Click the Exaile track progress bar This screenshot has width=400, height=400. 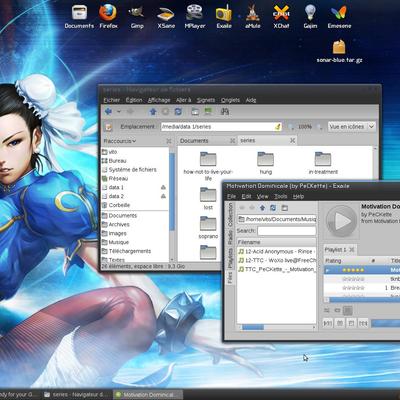385,323
